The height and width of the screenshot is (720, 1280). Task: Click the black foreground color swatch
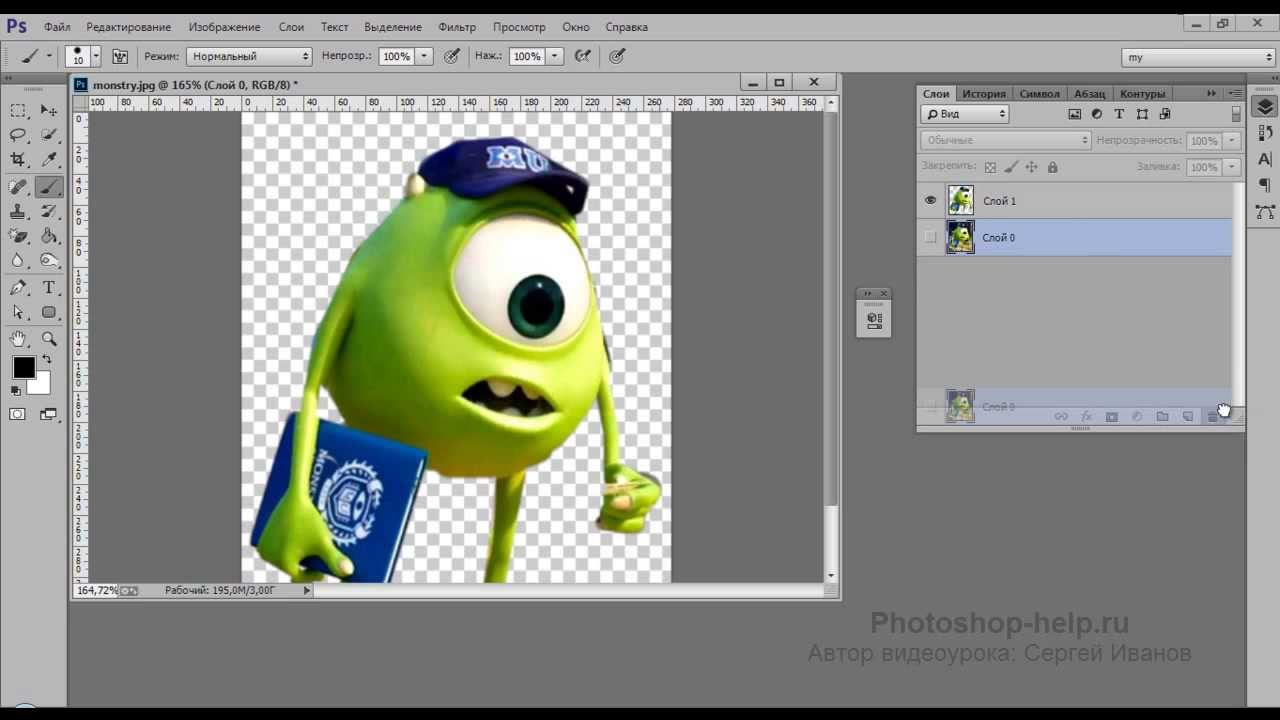point(23,368)
